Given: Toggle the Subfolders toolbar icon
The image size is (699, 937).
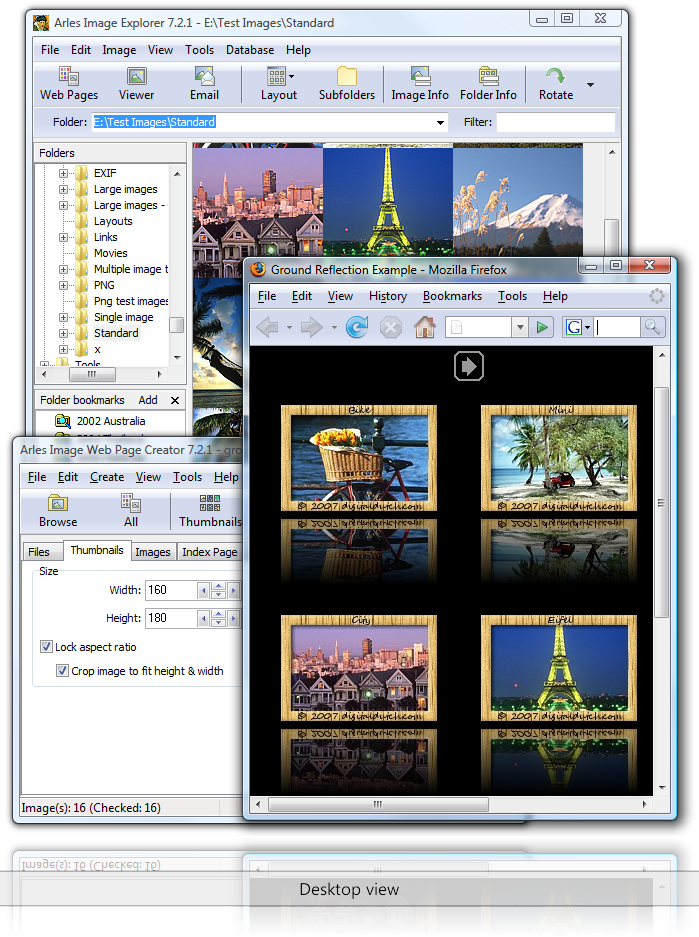Looking at the screenshot, I should click(x=346, y=84).
